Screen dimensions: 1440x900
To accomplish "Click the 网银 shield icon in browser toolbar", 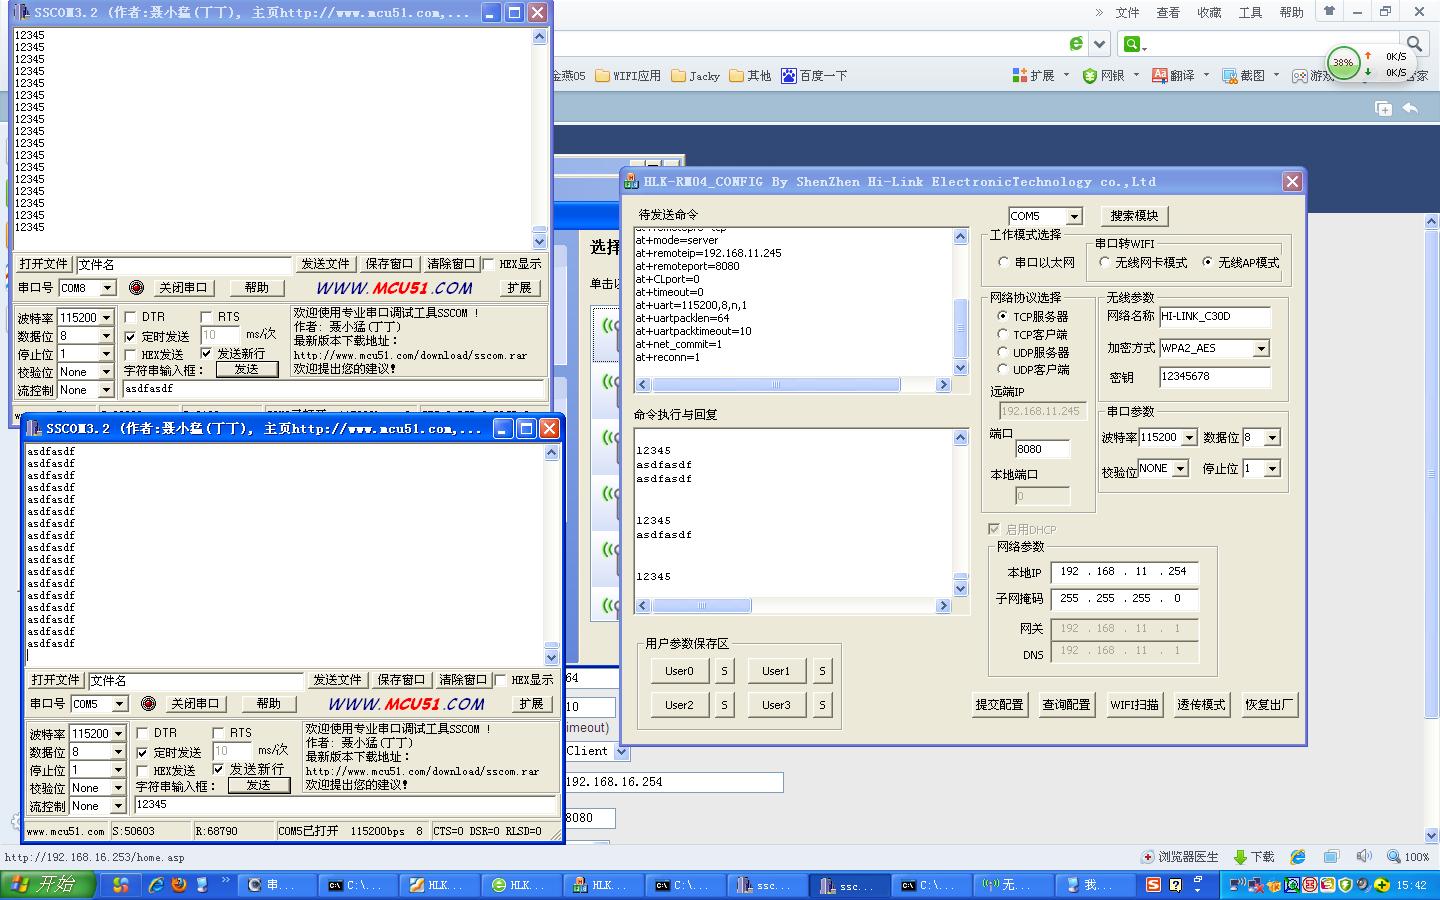I will (1090, 75).
